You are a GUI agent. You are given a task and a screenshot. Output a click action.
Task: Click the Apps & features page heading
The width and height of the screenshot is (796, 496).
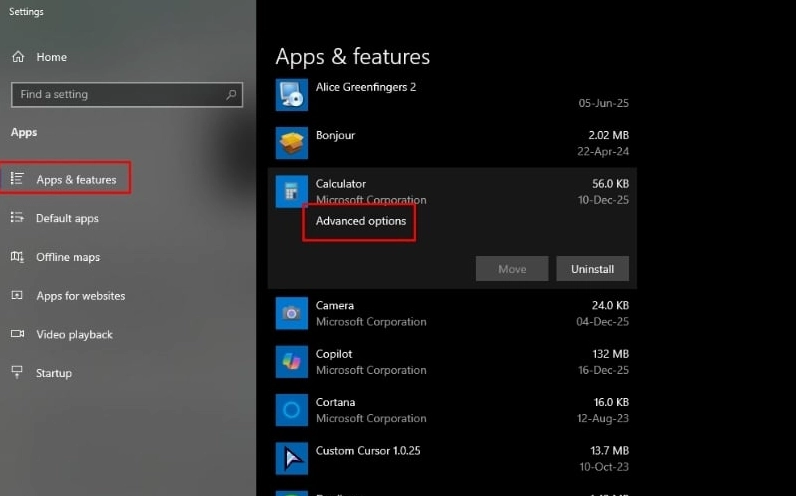point(352,57)
